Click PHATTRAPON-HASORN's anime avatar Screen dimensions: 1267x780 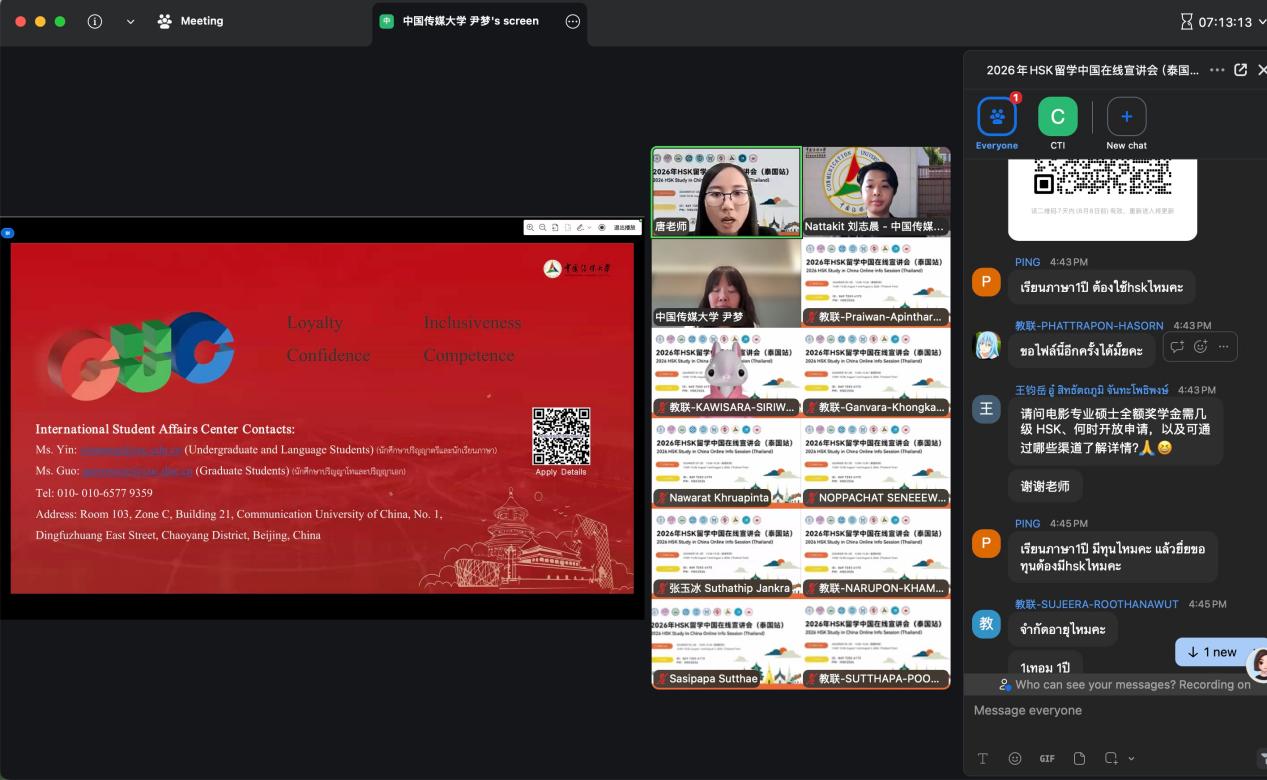click(x=986, y=346)
